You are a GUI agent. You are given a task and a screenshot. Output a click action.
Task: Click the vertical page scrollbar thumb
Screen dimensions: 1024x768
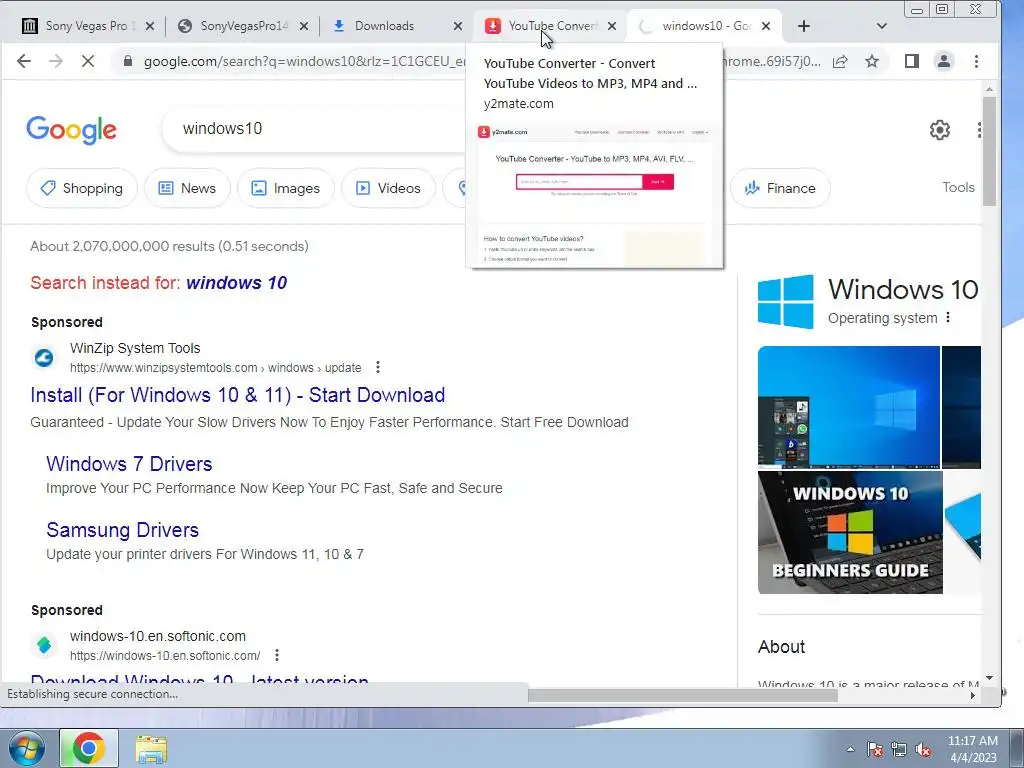pos(989,152)
